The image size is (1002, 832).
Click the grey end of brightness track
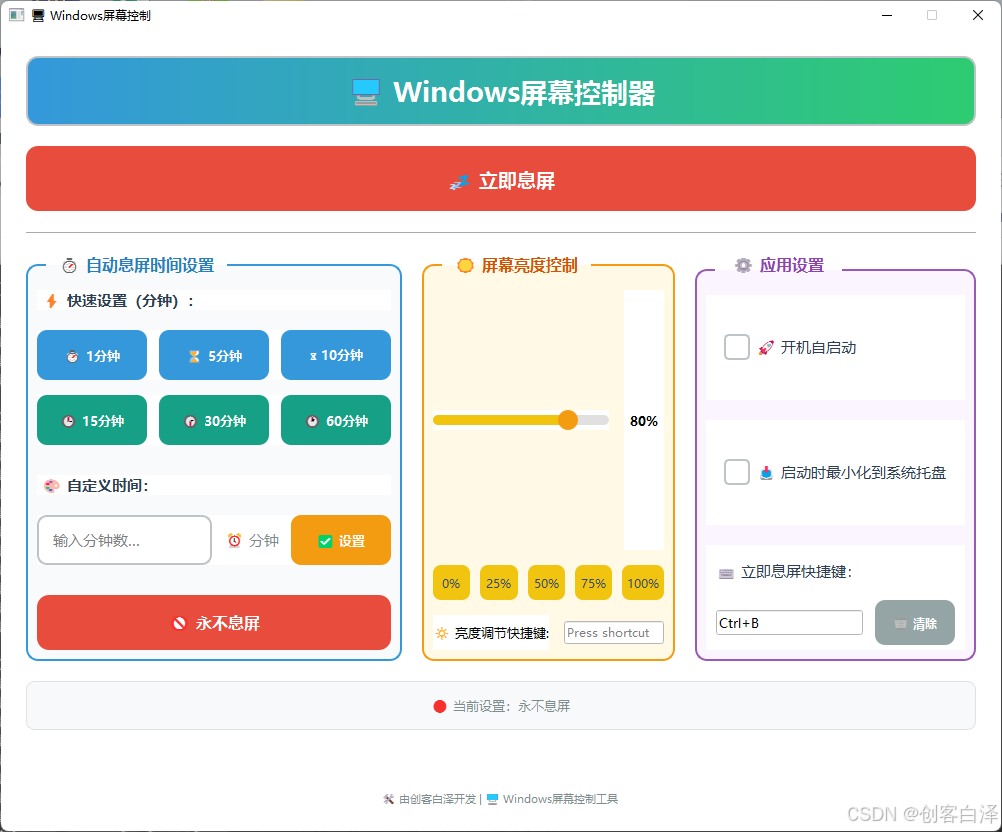pyautogui.click(x=593, y=420)
